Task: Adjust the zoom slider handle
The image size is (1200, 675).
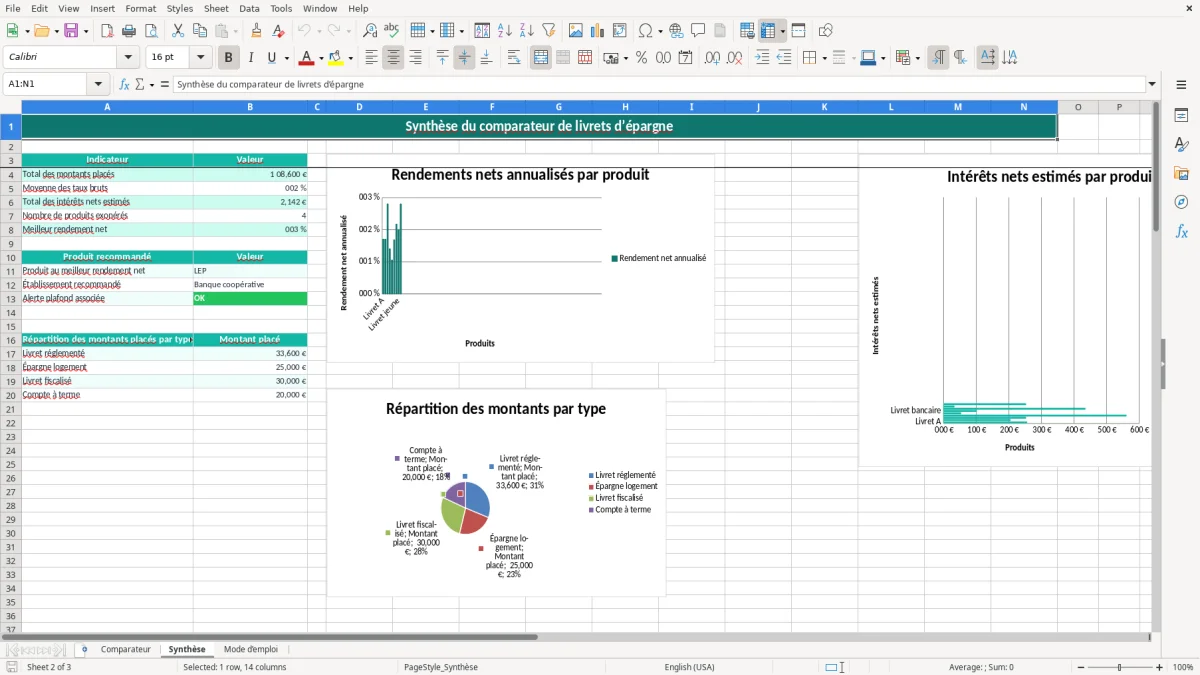Action: point(1120,667)
